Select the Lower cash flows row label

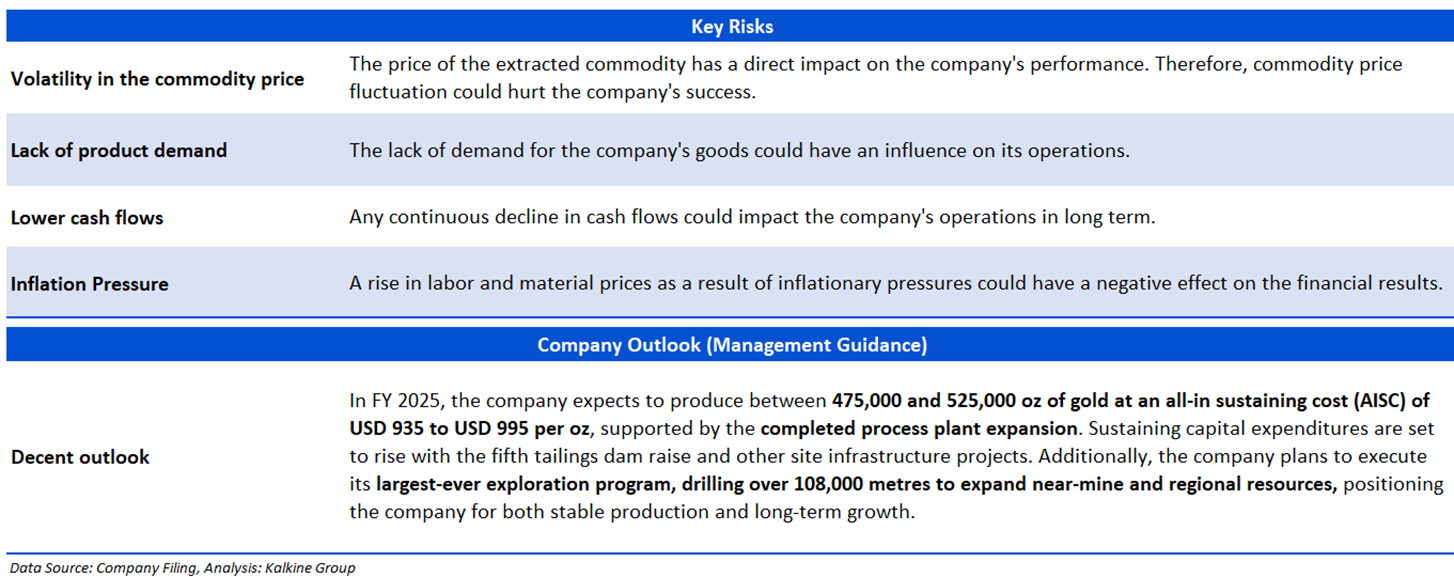coord(87,217)
